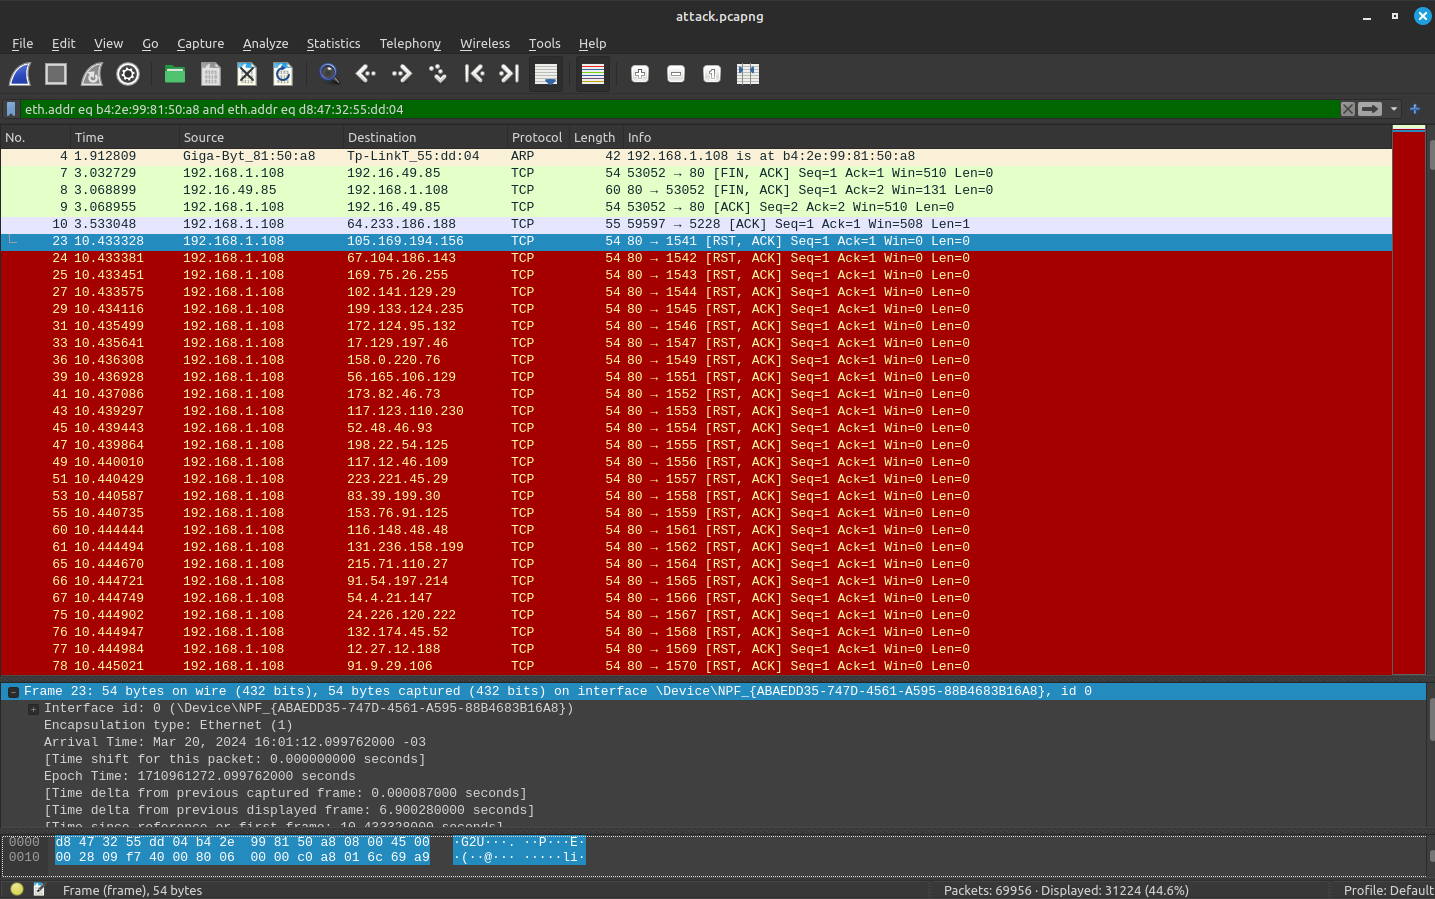This screenshot has height=899, width=1435.
Task: Clear the display filter
Action: [x=1348, y=109]
